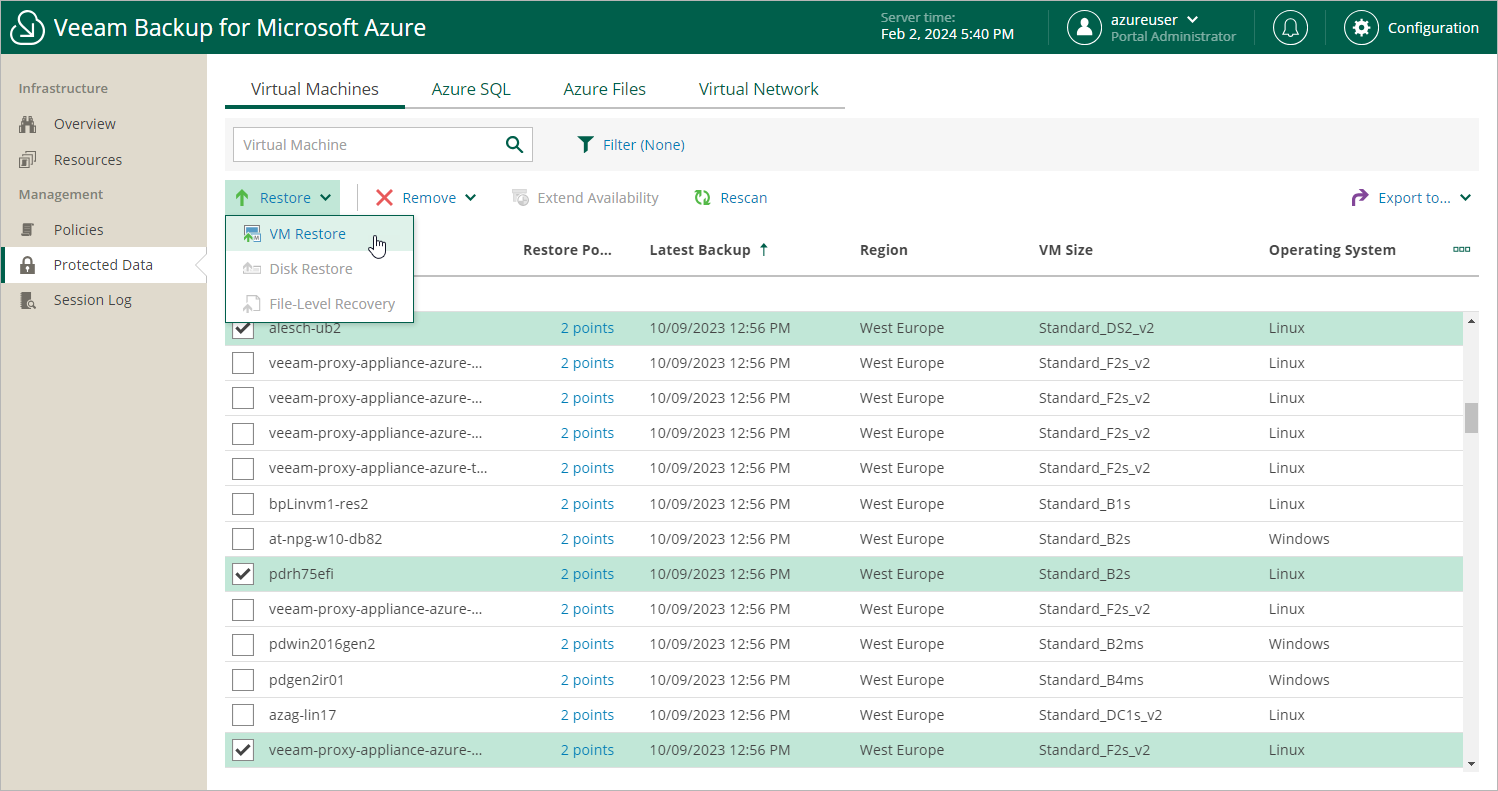Image resolution: width=1498 pixels, height=791 pixels.
Task: Switch to the Azure Files tab
Action: click(x=604, y=89)
